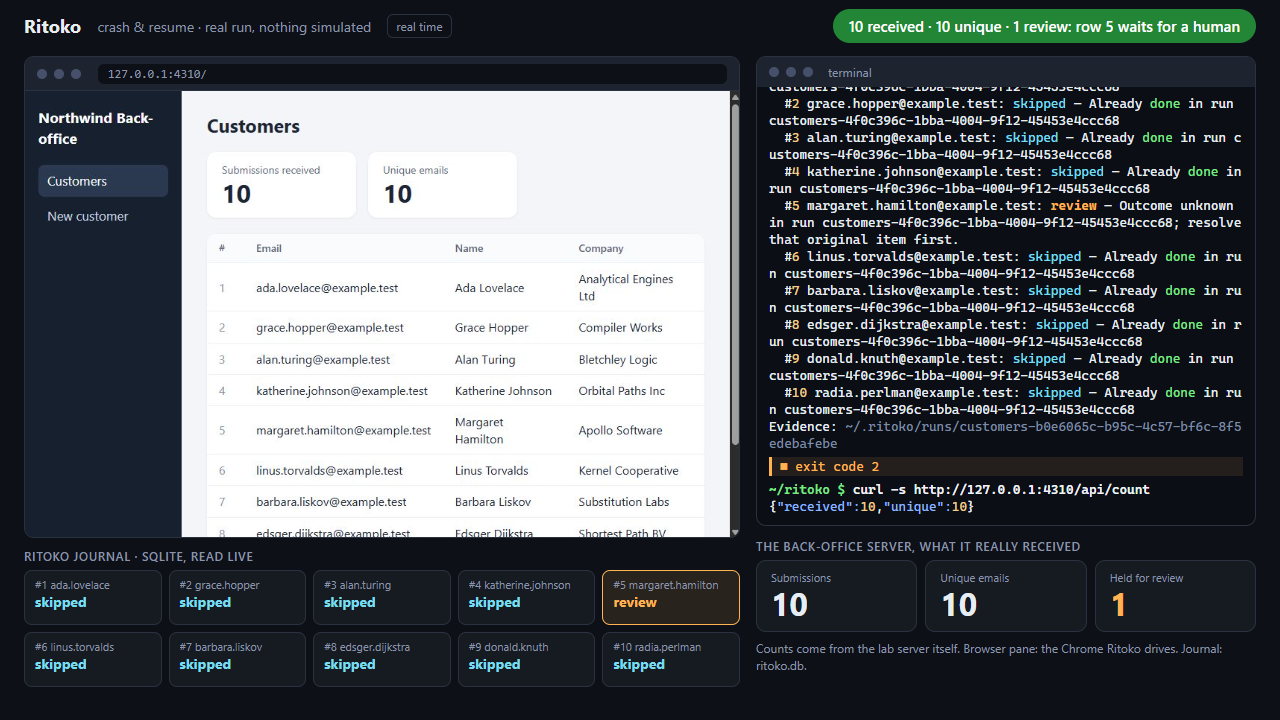
Task: Open journal card #7 barbara.liskov
Action: 238,659
